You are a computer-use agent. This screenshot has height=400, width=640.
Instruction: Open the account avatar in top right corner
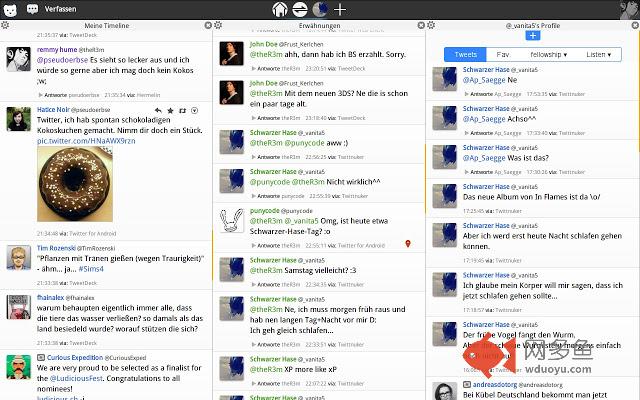[629, 10]
